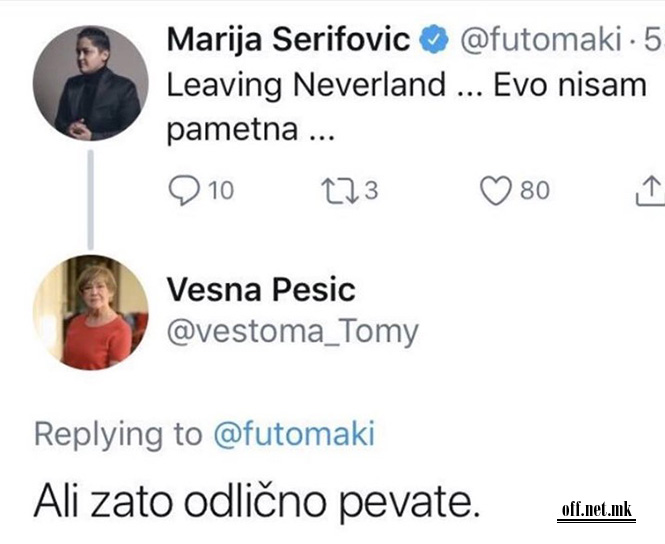The image size is (665, 544).
Task: Click the Vesna Pesic display name
Action: 260,290
